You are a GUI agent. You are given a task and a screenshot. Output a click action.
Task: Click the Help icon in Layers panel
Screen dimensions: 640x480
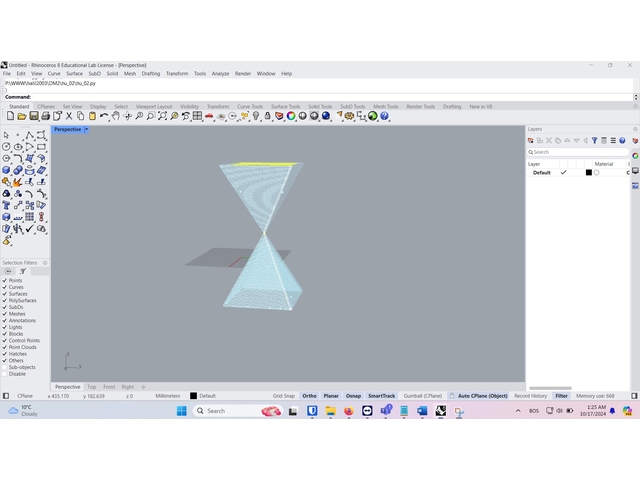(x=622, y=141)
